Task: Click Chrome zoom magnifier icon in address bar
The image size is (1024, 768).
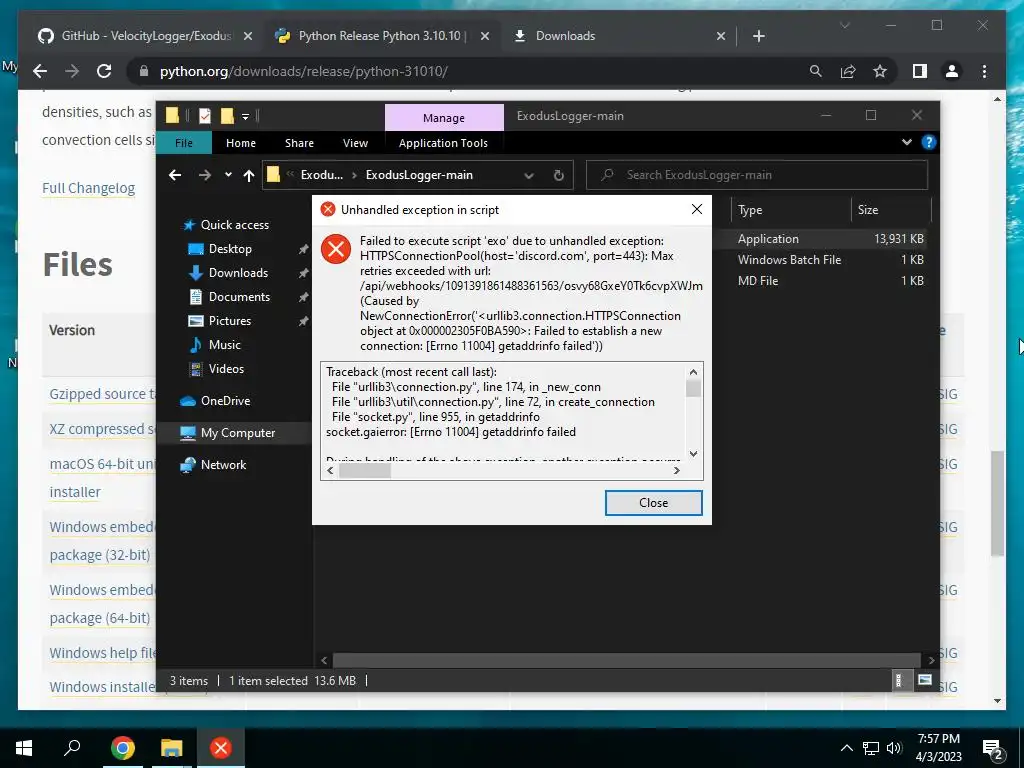Action: point(816,71)
